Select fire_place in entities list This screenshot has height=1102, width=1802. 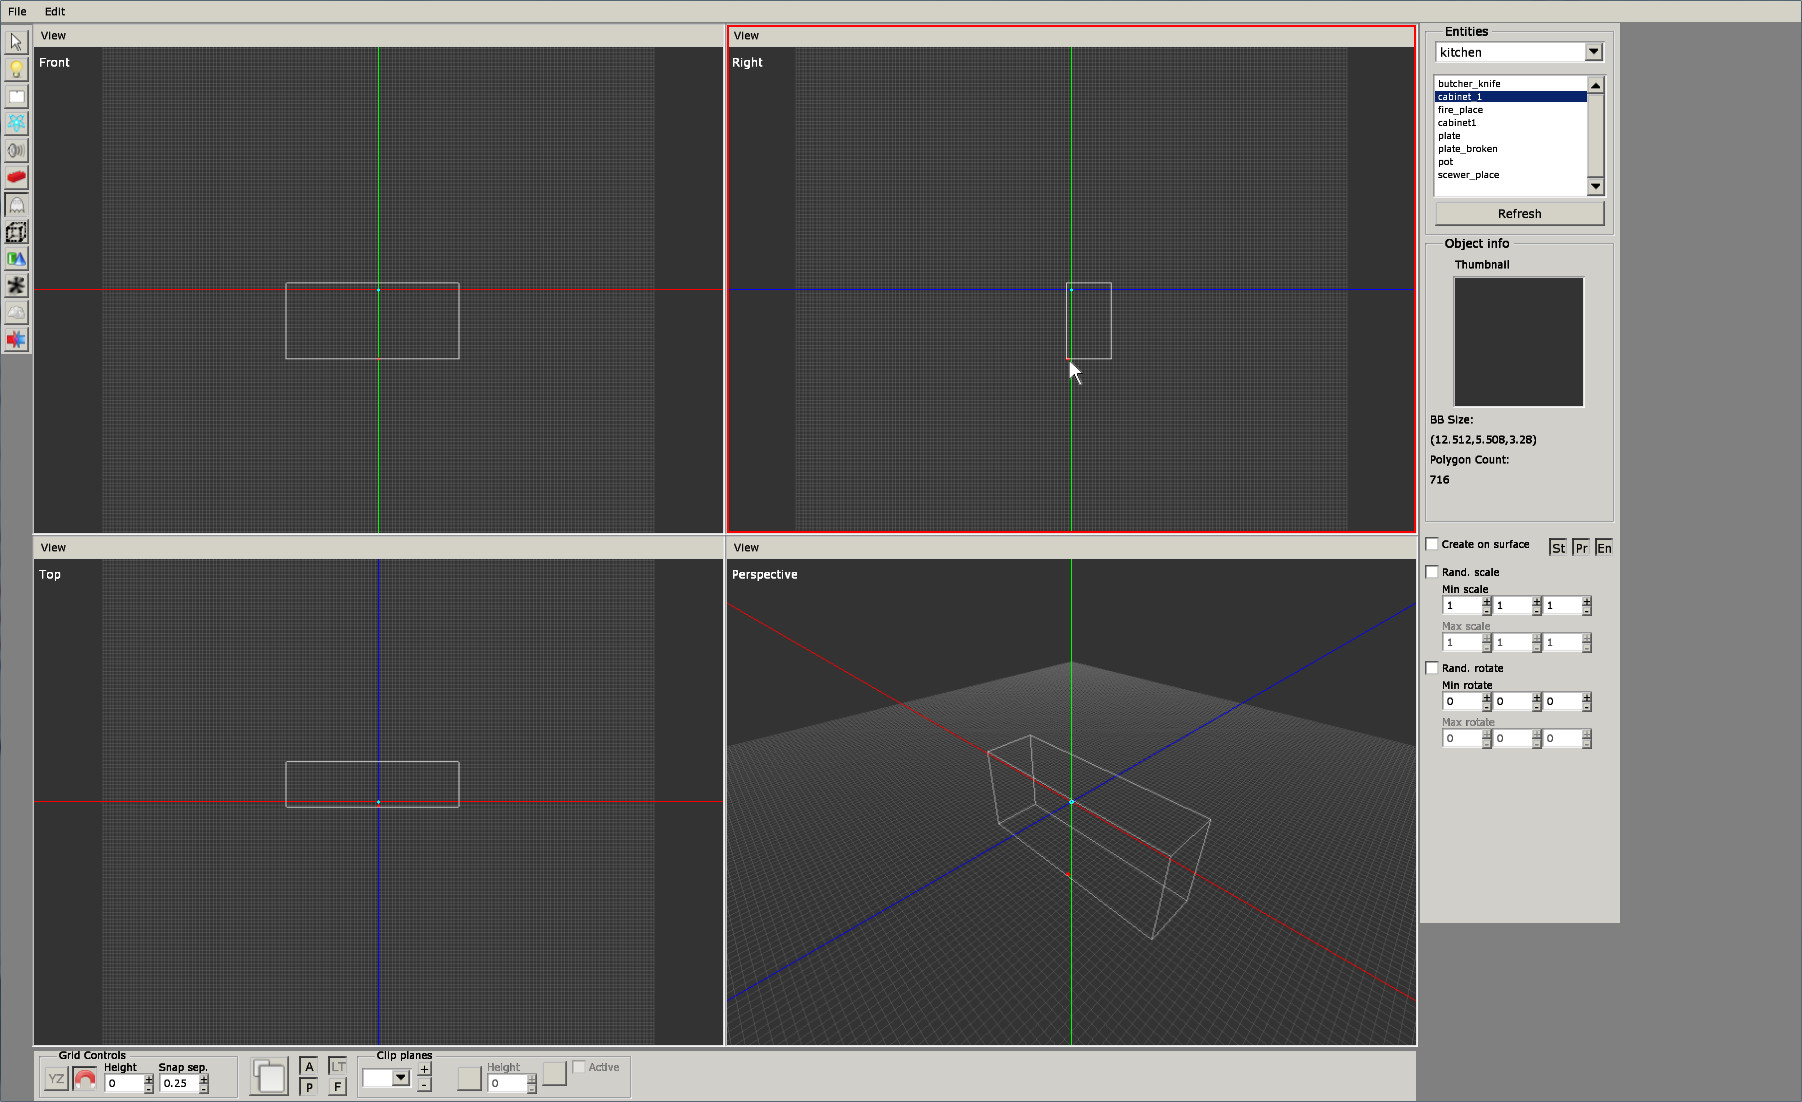point(1460,110)
